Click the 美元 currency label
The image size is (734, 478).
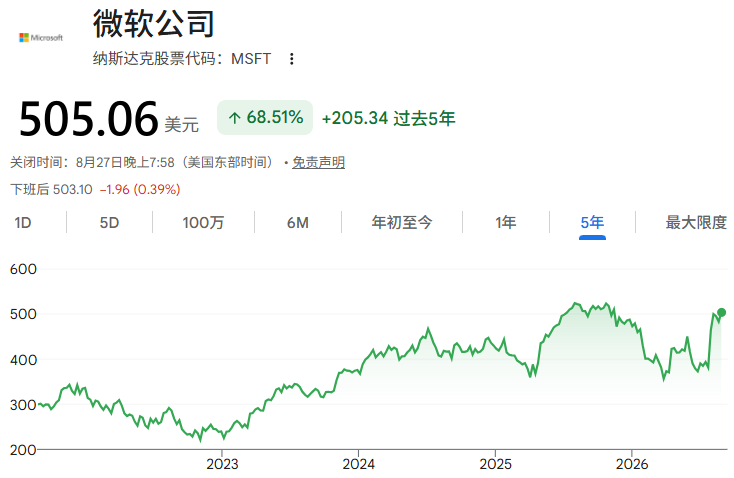(182, 125)
